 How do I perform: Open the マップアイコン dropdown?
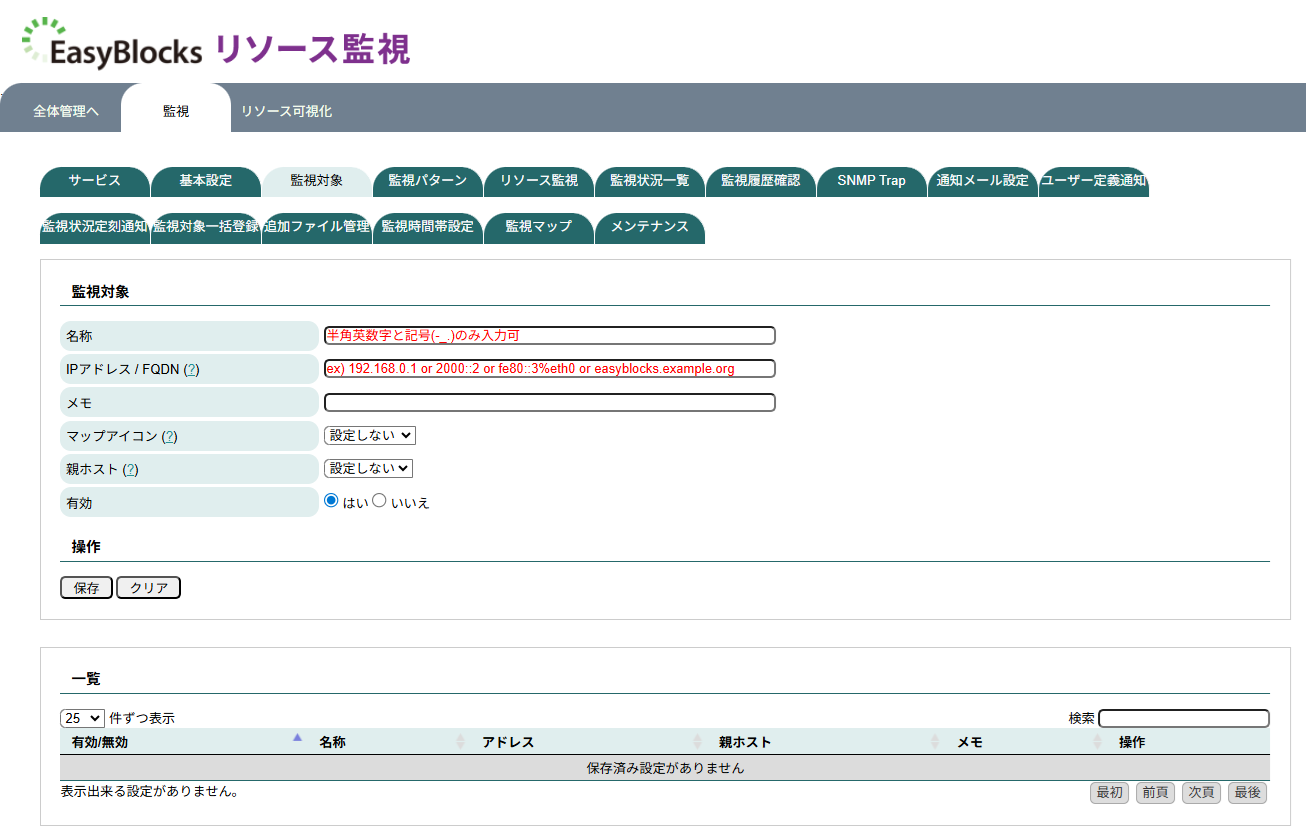pos(371,435)
